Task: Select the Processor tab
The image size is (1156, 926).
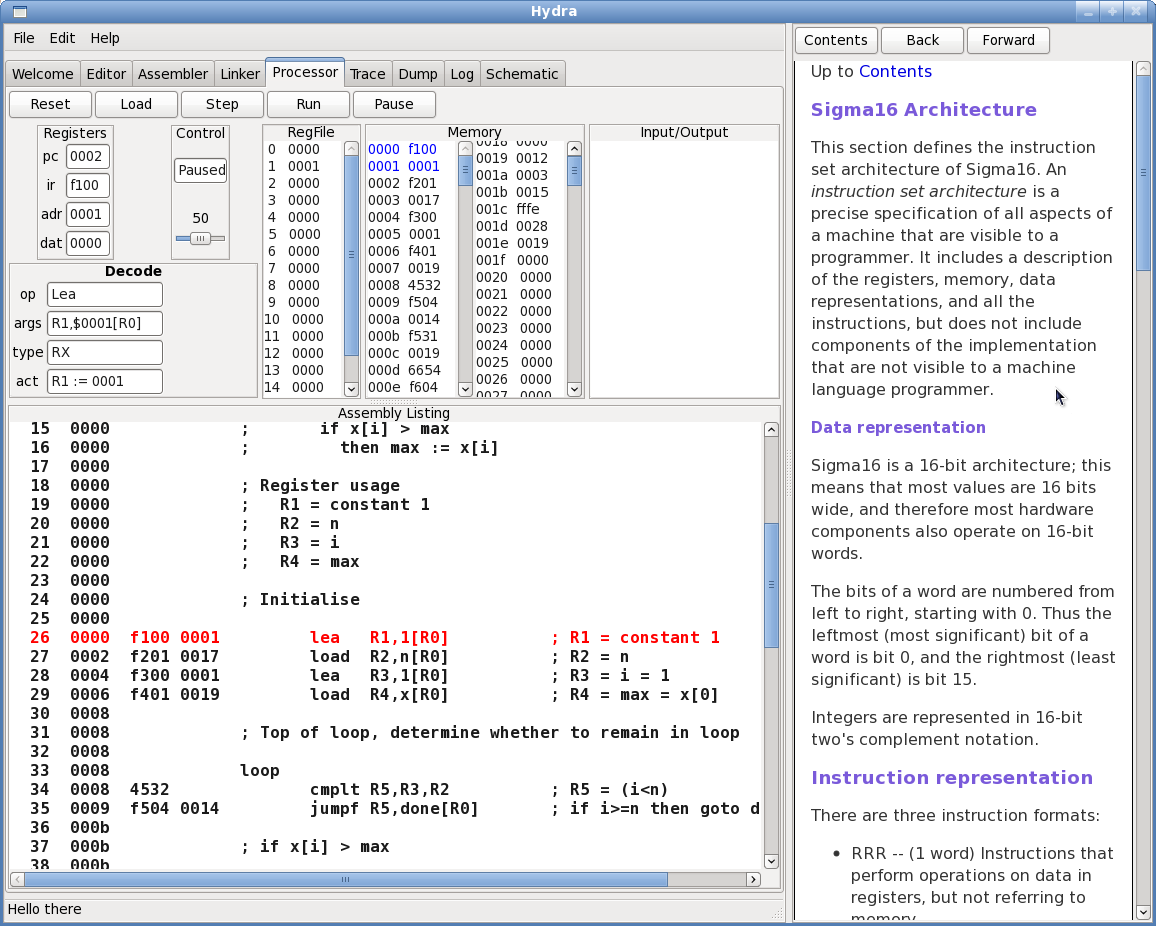Action: click(x=305, y=72)
